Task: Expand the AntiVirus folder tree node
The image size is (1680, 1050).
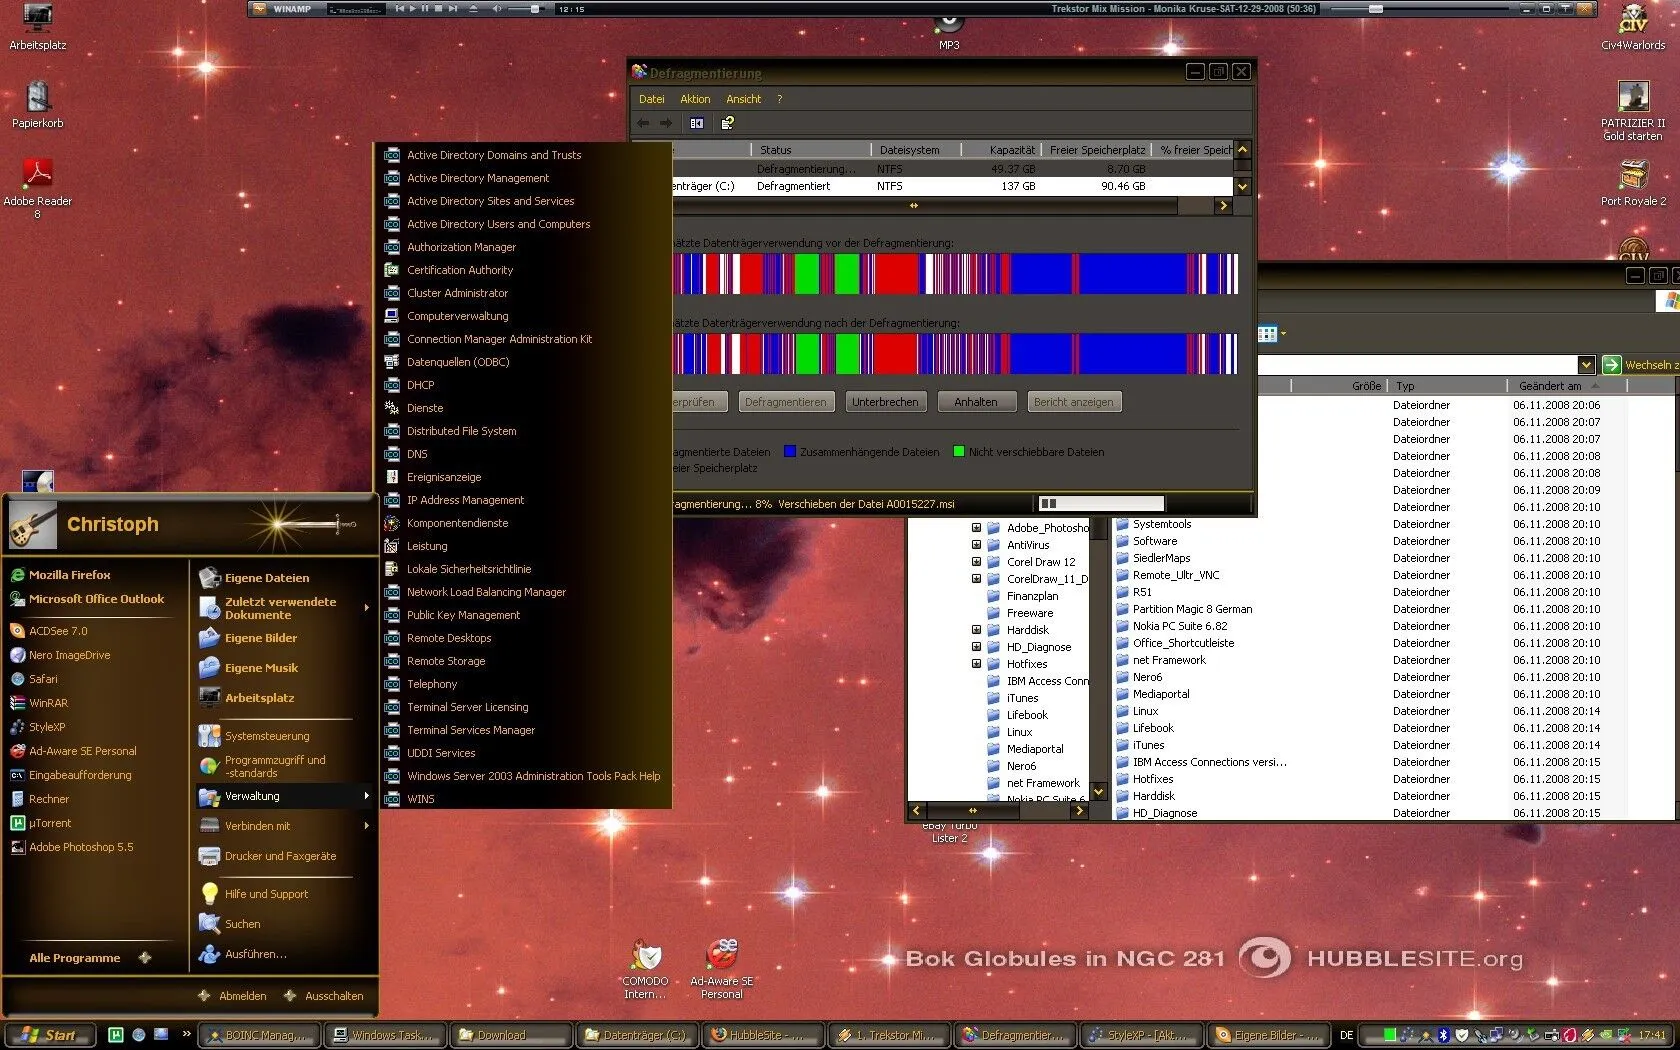Action: pyautogui.click(x=976, y=545)
